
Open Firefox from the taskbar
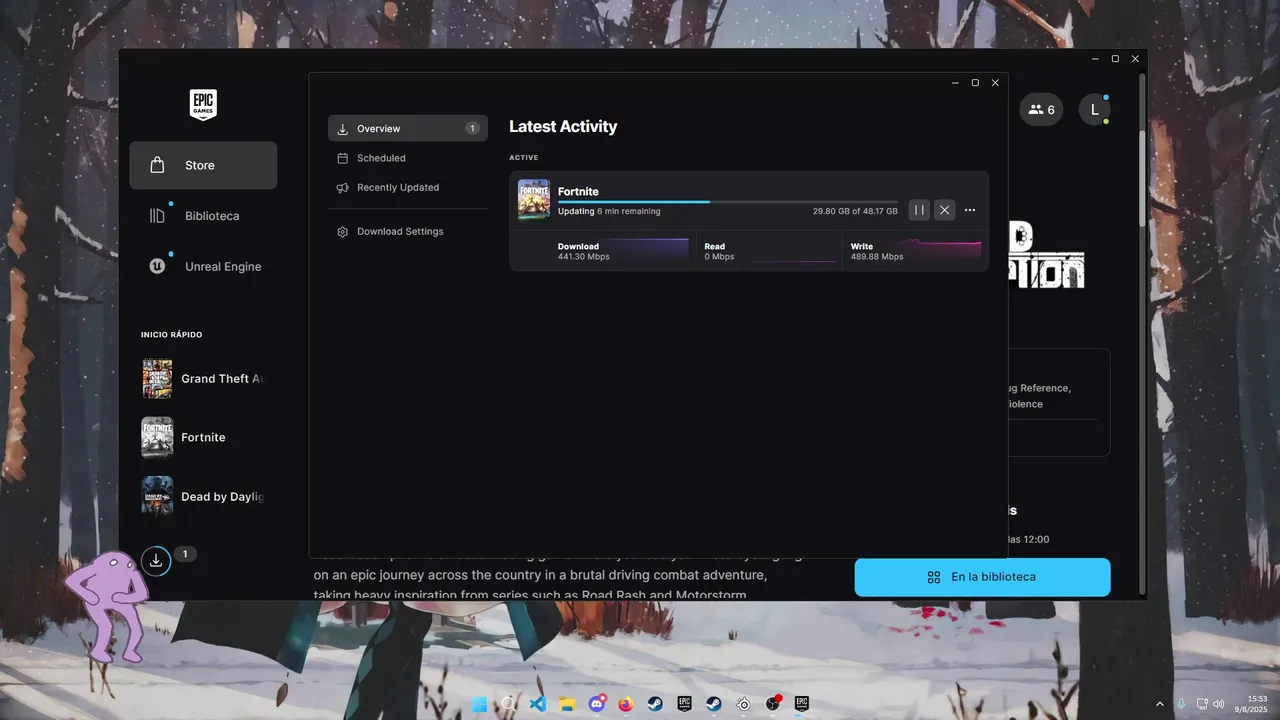click(626, 704)
